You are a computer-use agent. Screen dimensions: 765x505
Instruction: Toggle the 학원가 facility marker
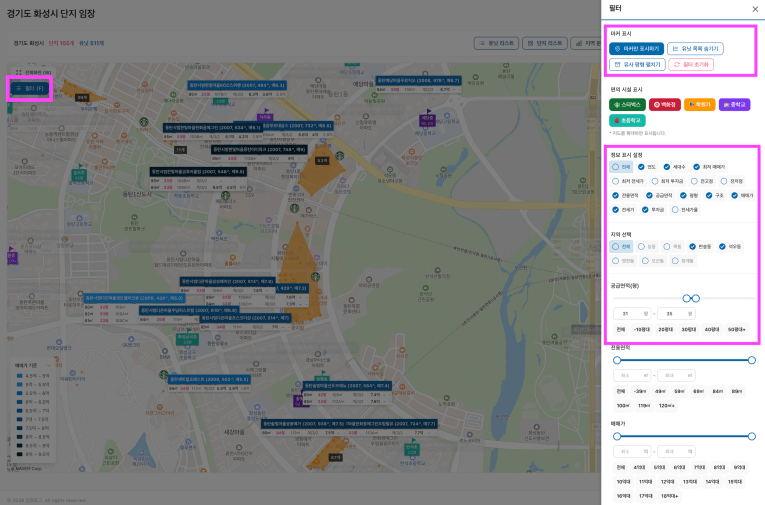pyautogui.click(x=700, y=104)
